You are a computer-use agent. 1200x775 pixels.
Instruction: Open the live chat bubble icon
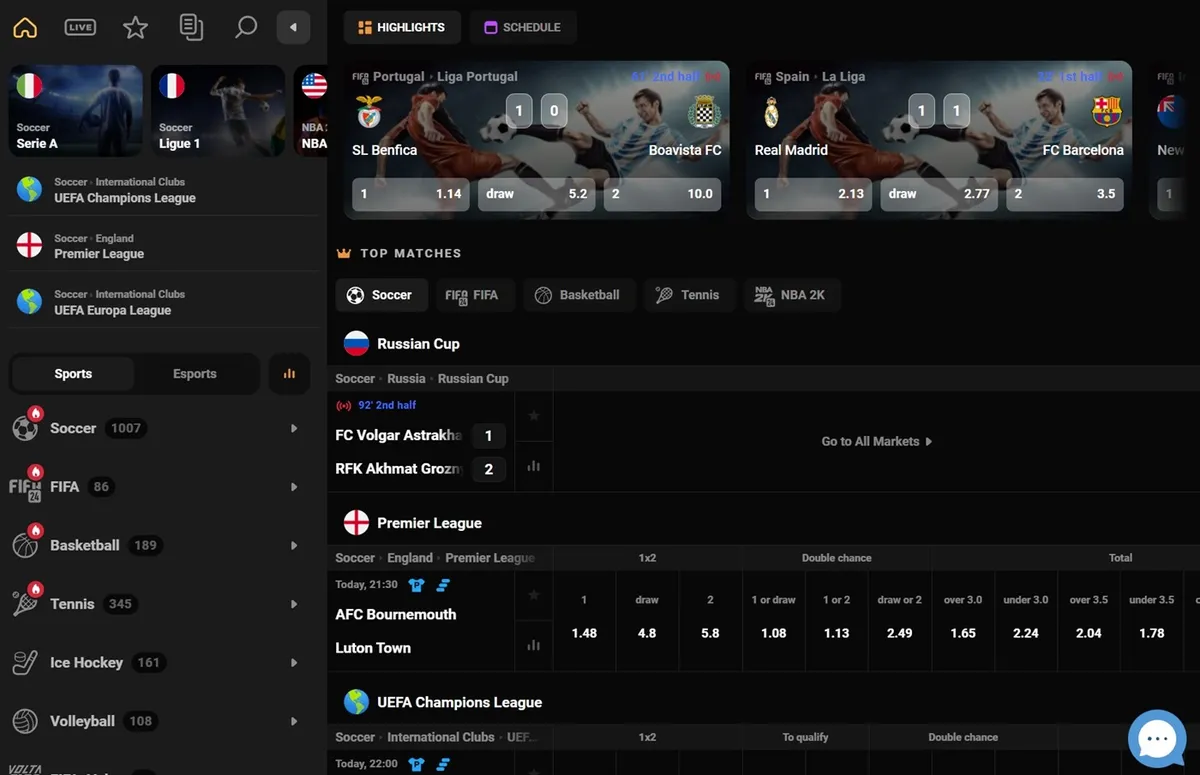tap(1157, 738)
